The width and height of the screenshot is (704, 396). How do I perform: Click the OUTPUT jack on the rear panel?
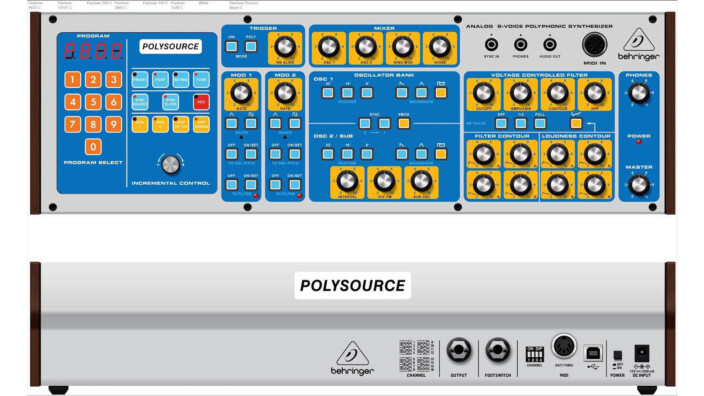(459, 350)
